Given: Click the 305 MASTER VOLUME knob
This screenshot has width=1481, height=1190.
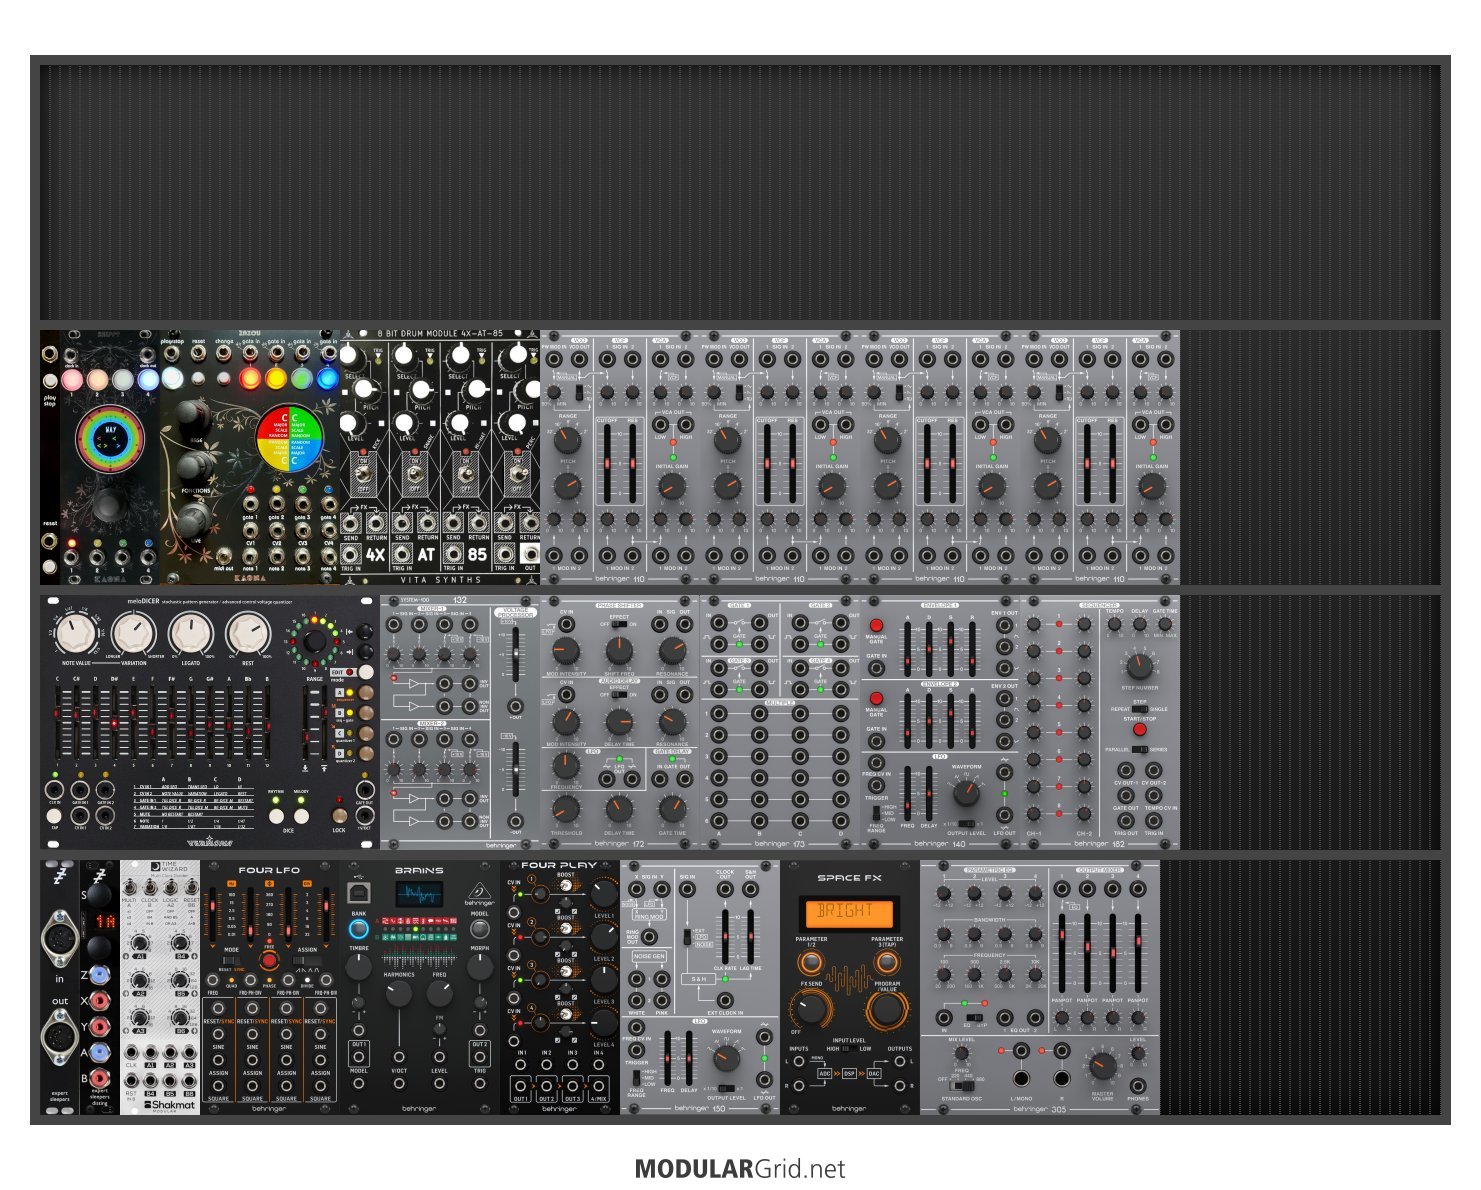Looking at the screenshot, I should (x=1102, y=1065).
